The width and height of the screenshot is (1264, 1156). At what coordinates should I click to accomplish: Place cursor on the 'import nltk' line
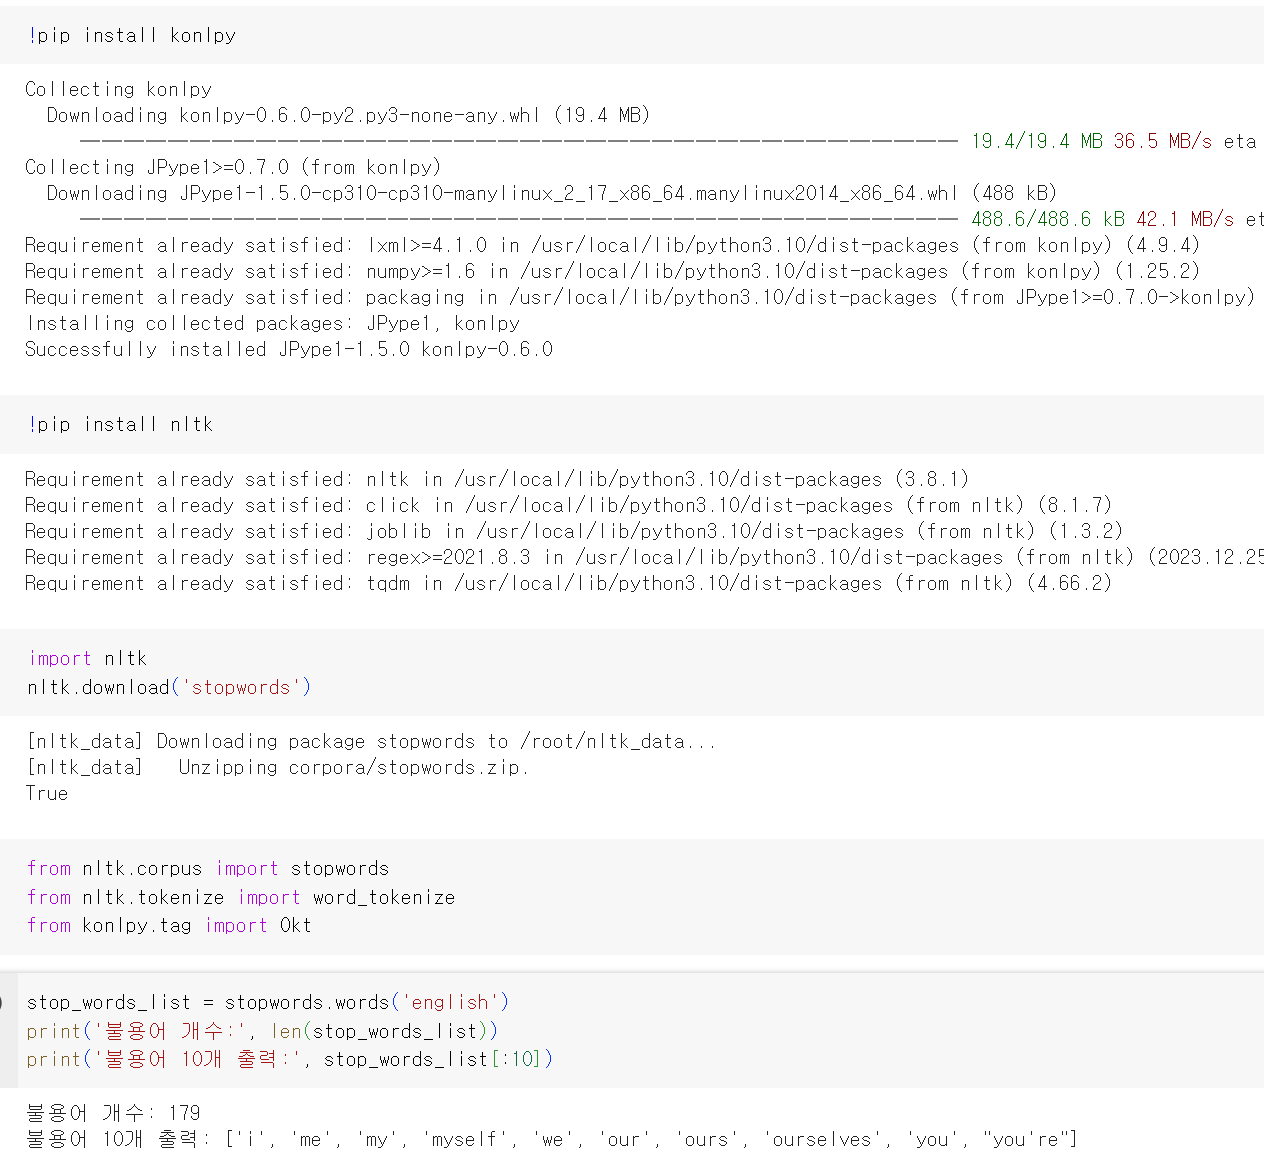pyautogui.click(x=88, y=658)
